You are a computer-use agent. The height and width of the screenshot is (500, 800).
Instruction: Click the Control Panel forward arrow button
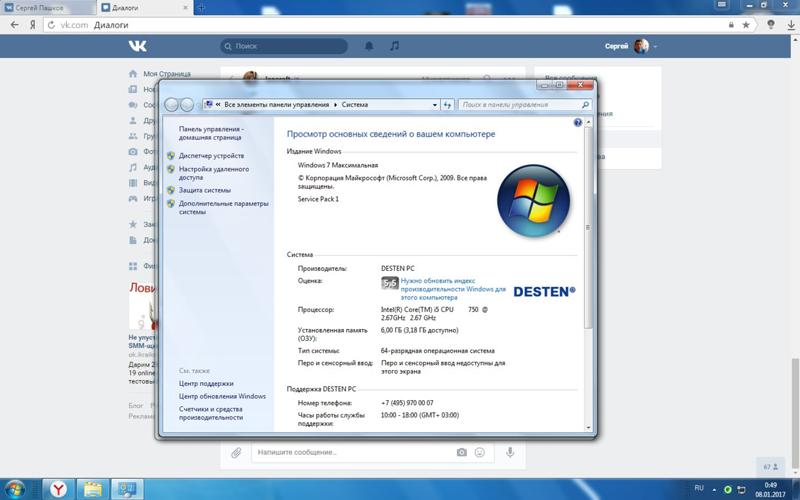[x=187, y=105]
